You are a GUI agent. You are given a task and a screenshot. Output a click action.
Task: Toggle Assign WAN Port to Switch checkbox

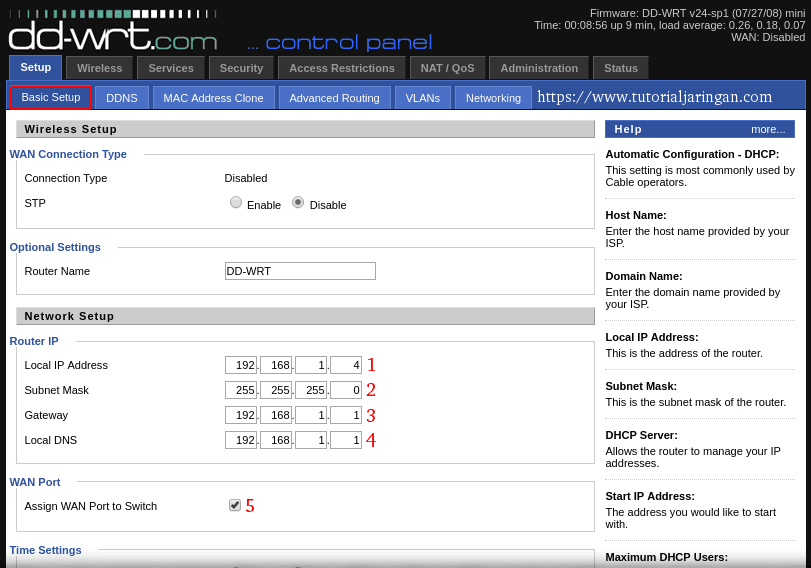pos(235,505)
